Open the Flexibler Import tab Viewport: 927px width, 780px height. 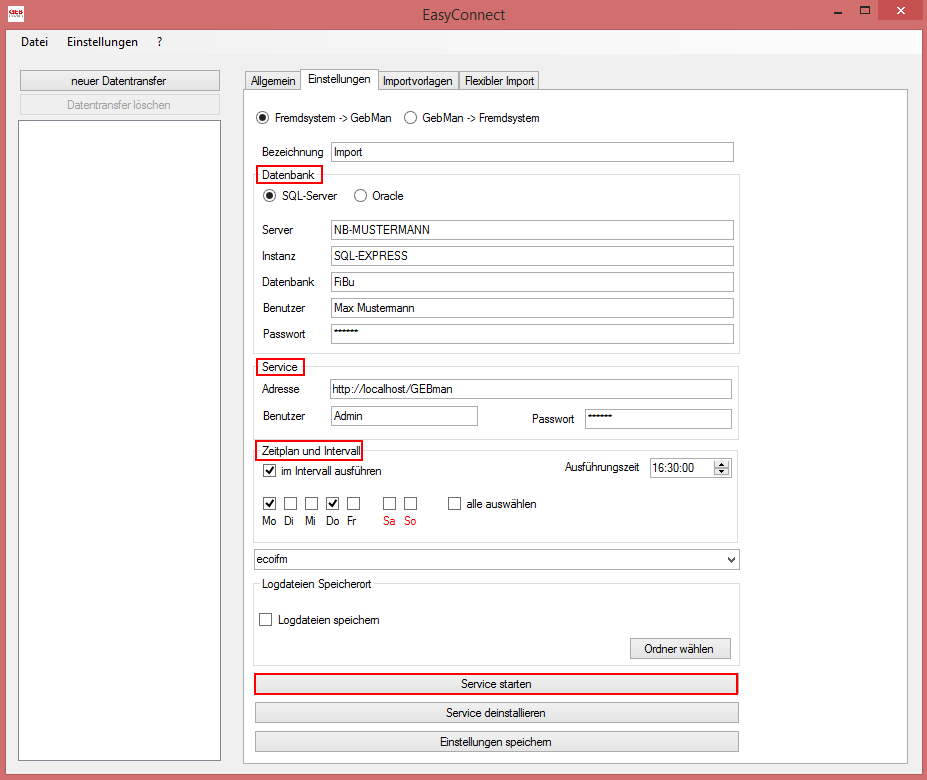coord(498,80)
